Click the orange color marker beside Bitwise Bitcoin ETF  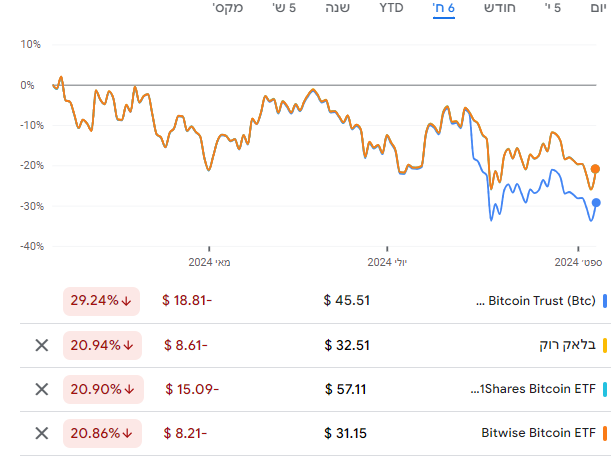[x=605, y=433]
